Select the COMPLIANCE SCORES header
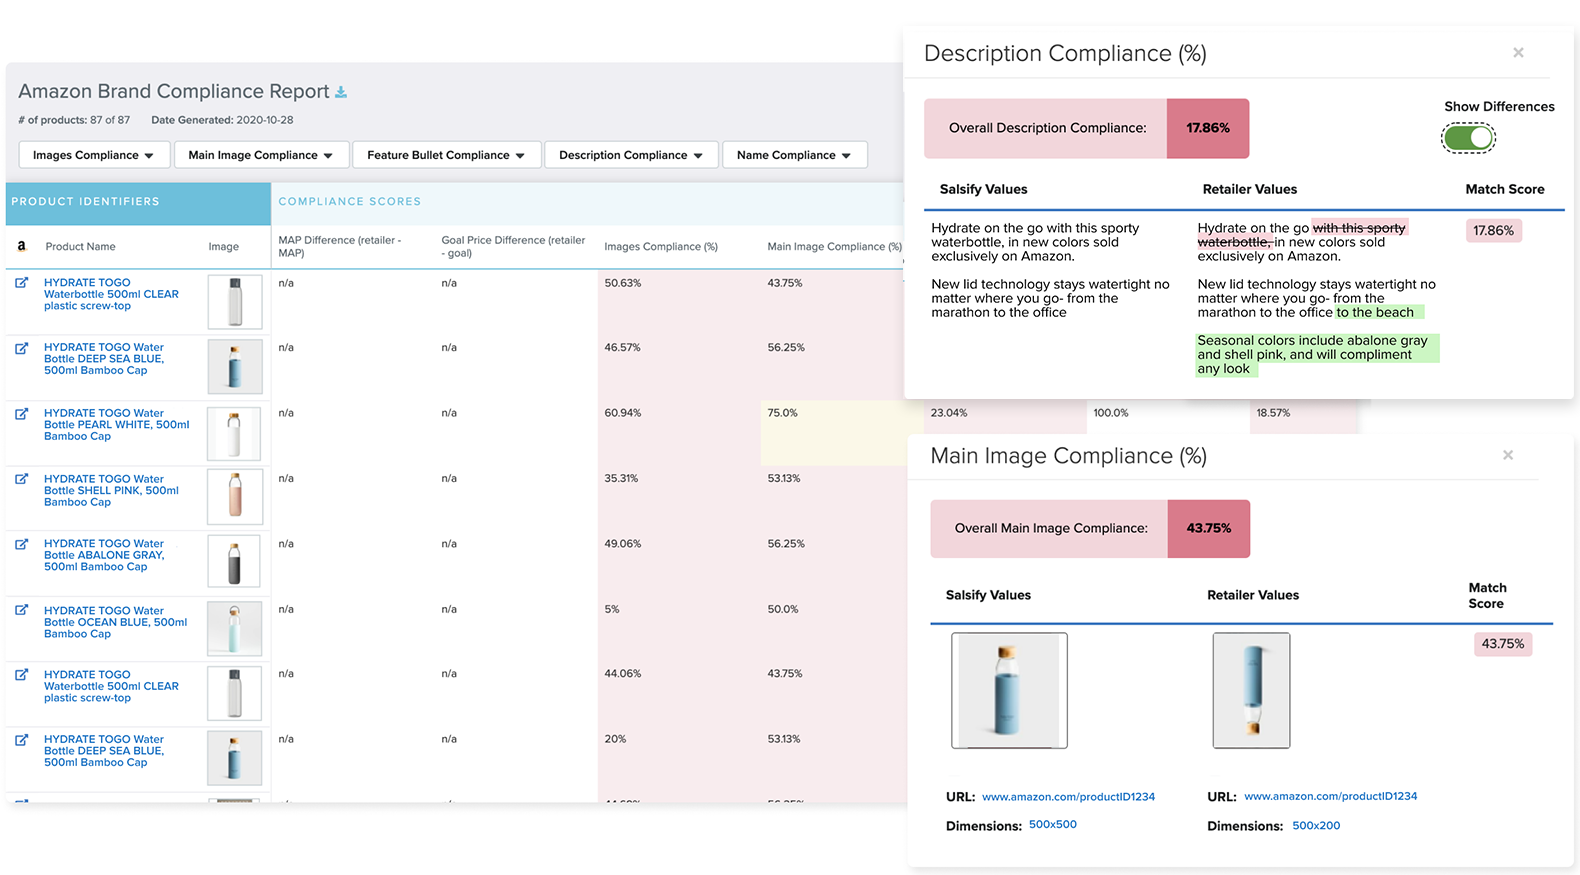This screenshot has width=1580, height=875. click(350, 202)
